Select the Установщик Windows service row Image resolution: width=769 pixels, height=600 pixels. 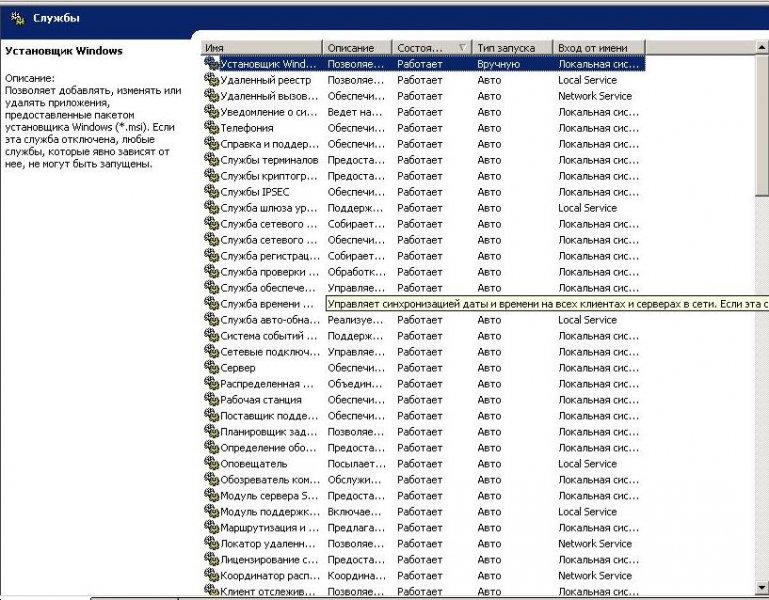268,64
